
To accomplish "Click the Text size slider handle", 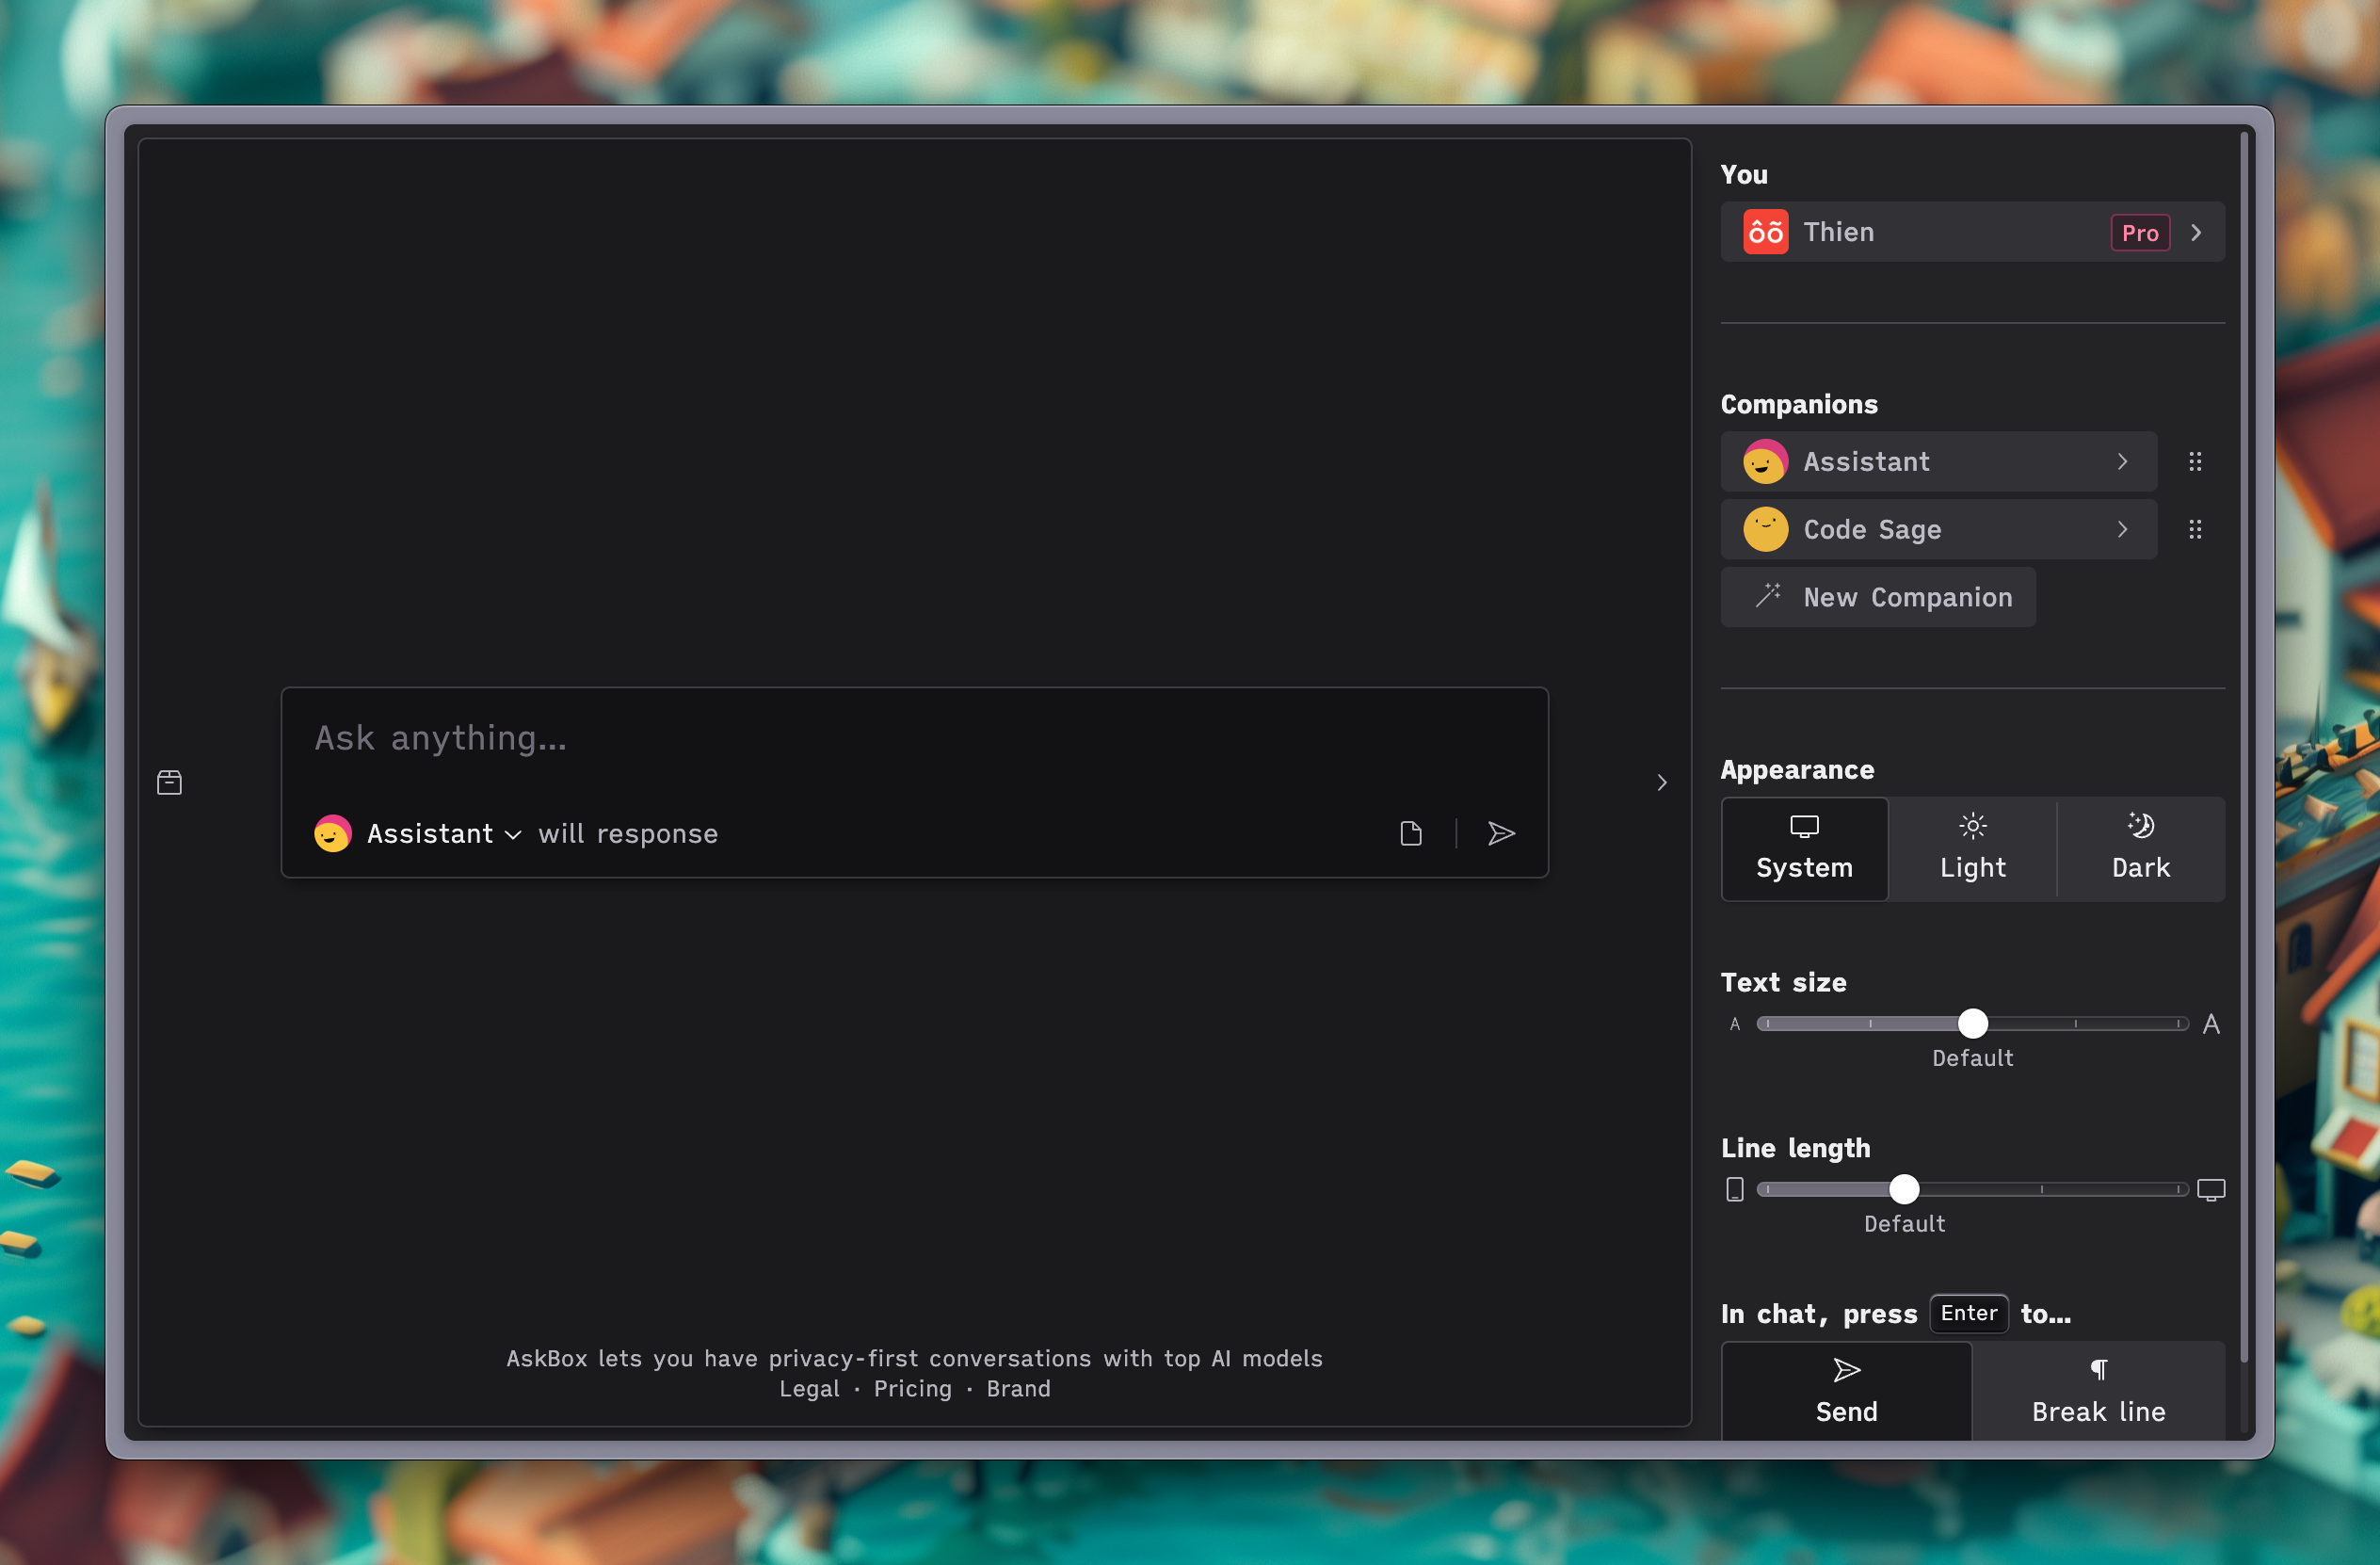I will (x=1972, y=1023).
